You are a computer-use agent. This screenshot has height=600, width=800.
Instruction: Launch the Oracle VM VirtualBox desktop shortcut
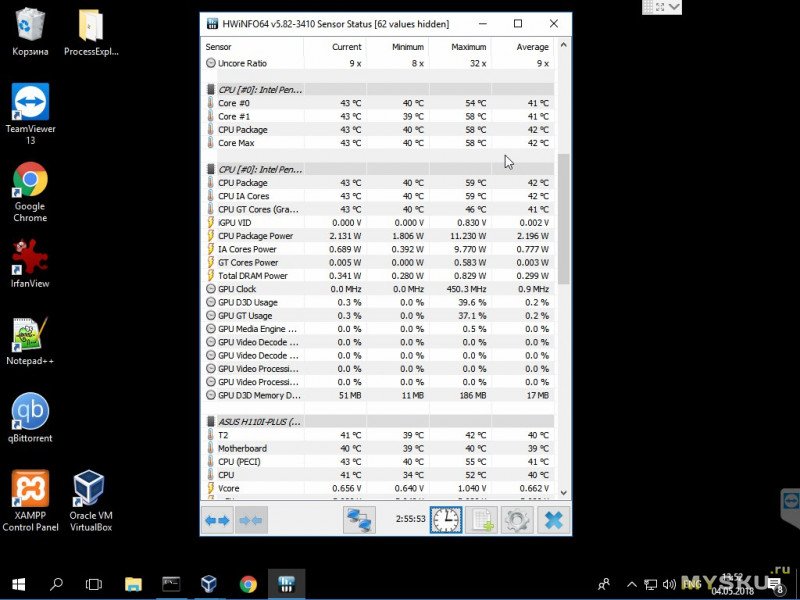pos(91,501)
